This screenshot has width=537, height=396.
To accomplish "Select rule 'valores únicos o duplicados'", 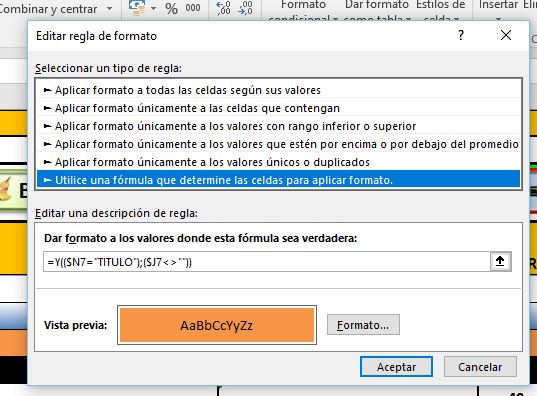I will point(278,162).
